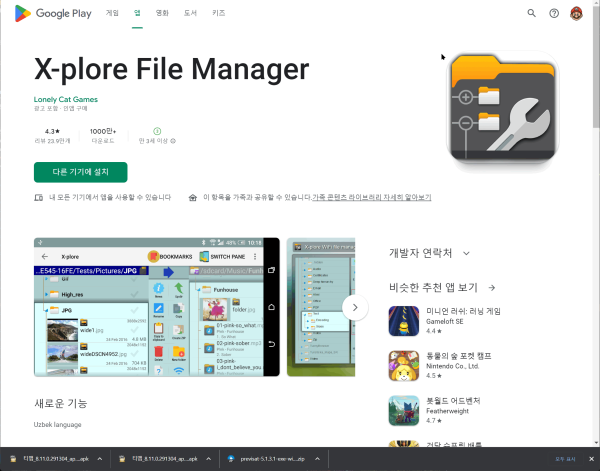600x471 pixels.
Task: Open 동물의 숲 포켓 캠프 title
Action: tap(459, 356)
